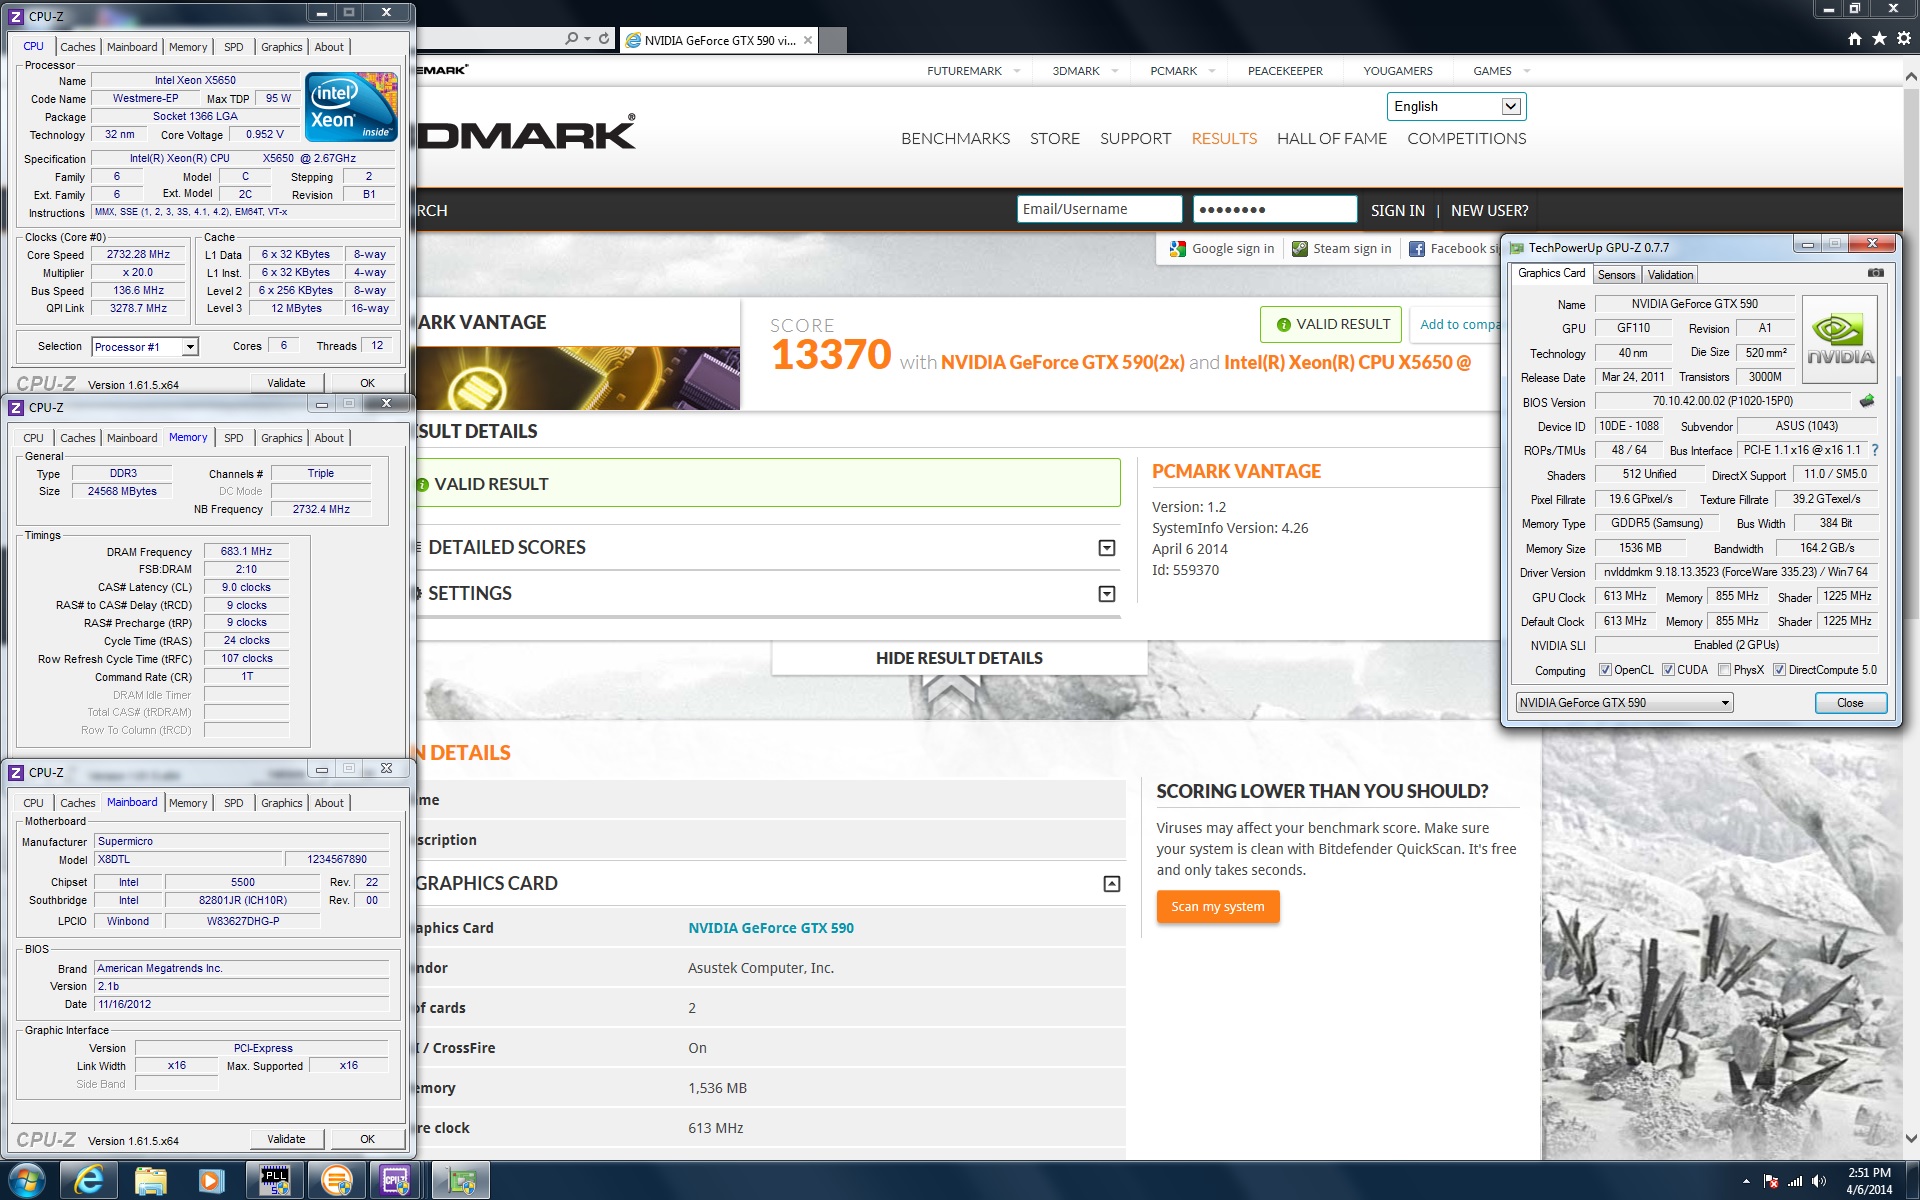The image size is (1920, 1200).
Task: Click the Intel Xeon logo in CPU-Z
Action: pyautogui.click(x=351, y=106)
